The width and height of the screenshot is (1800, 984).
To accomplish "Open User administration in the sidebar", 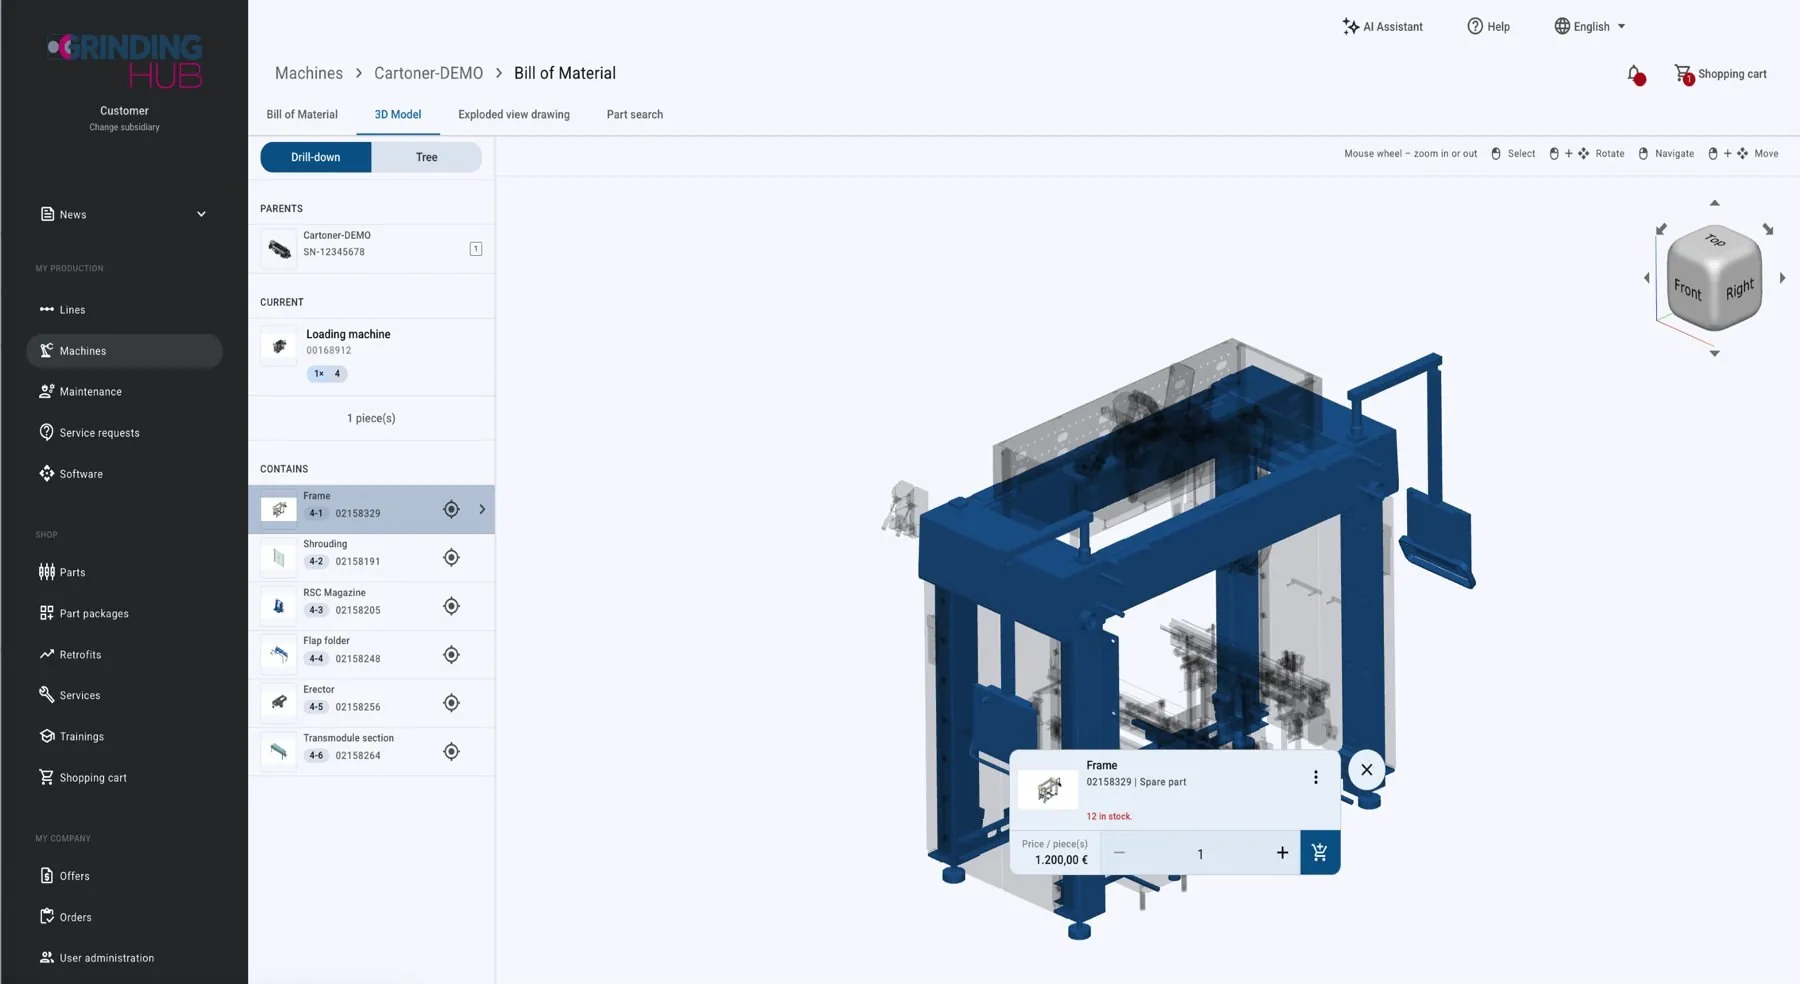I will (124, 958).
